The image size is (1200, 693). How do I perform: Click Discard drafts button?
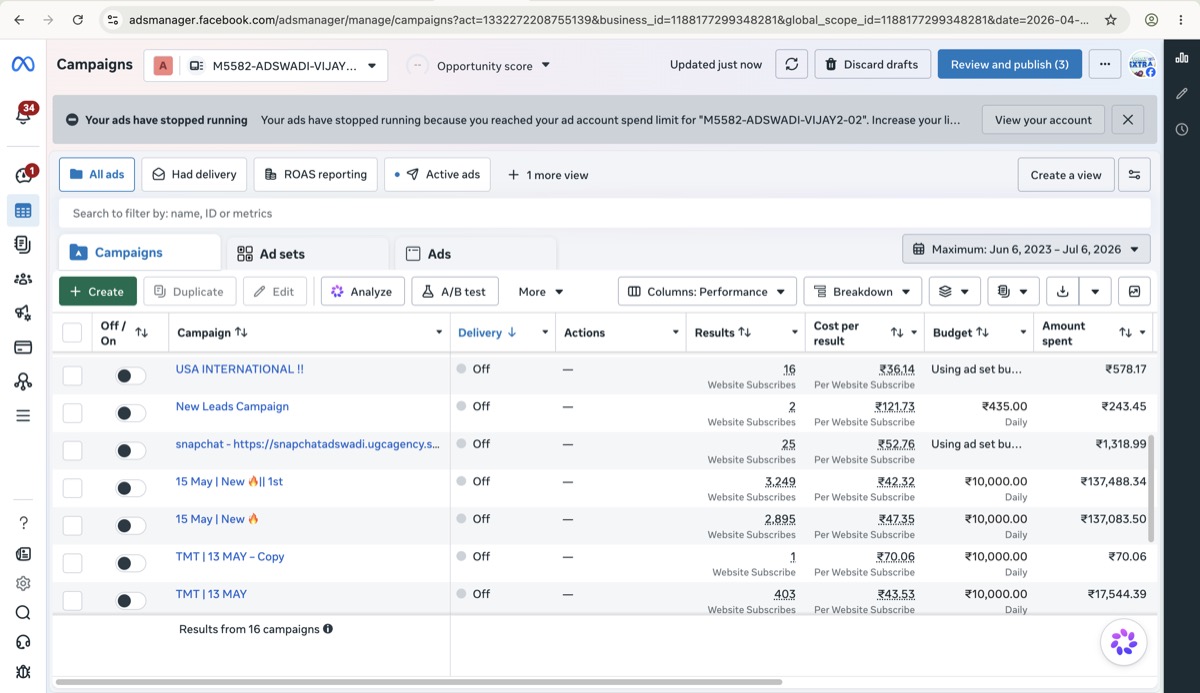point(872,64)
